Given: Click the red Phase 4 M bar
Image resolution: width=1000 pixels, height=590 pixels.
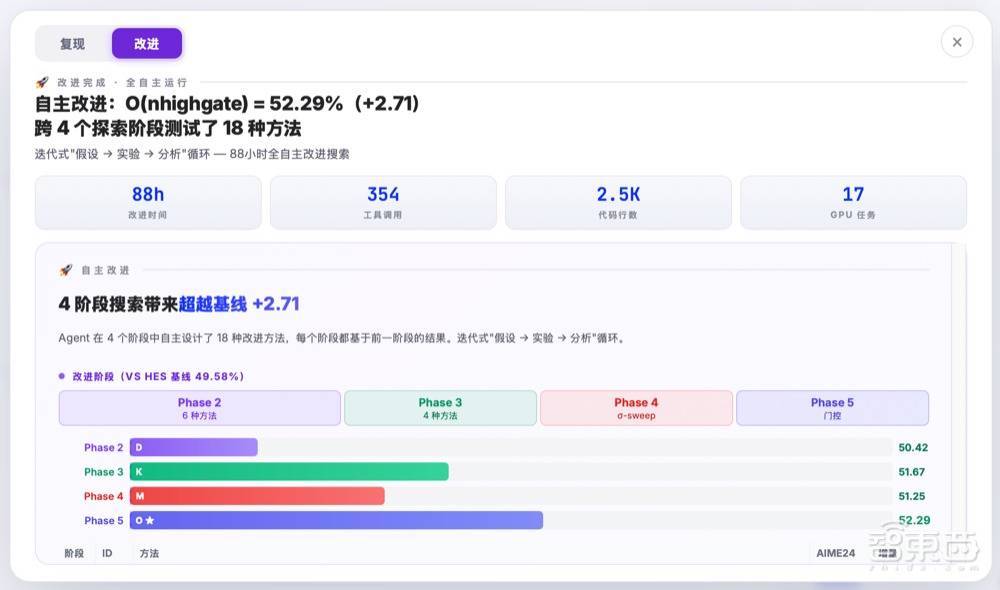Looking at the screenshot, I should click(257, 496).
